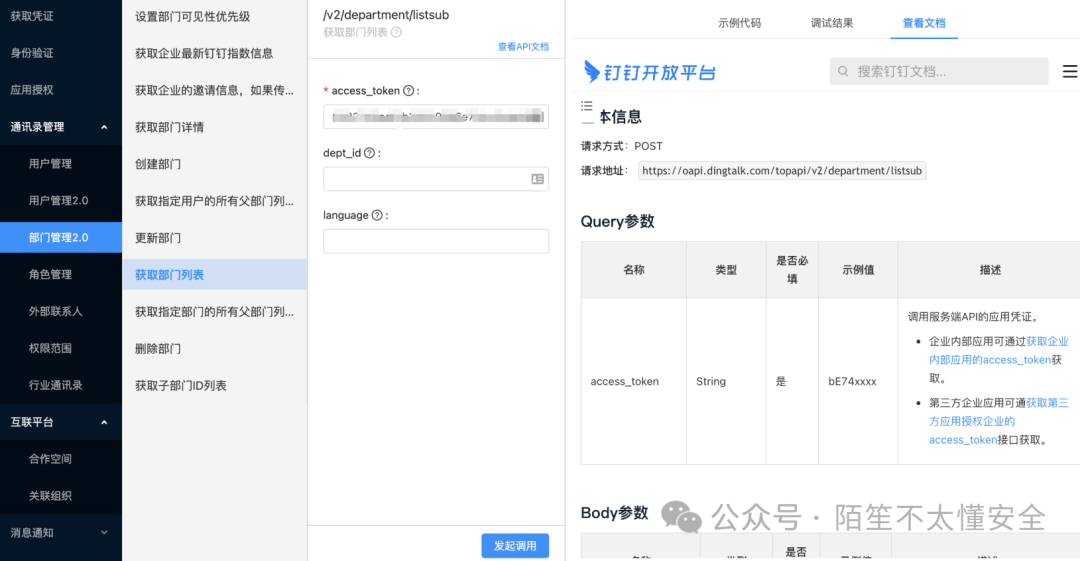The width and height of the screenshot is (1080, 561).
Task: Choose API 更新部门
Action: pos(214,238)
